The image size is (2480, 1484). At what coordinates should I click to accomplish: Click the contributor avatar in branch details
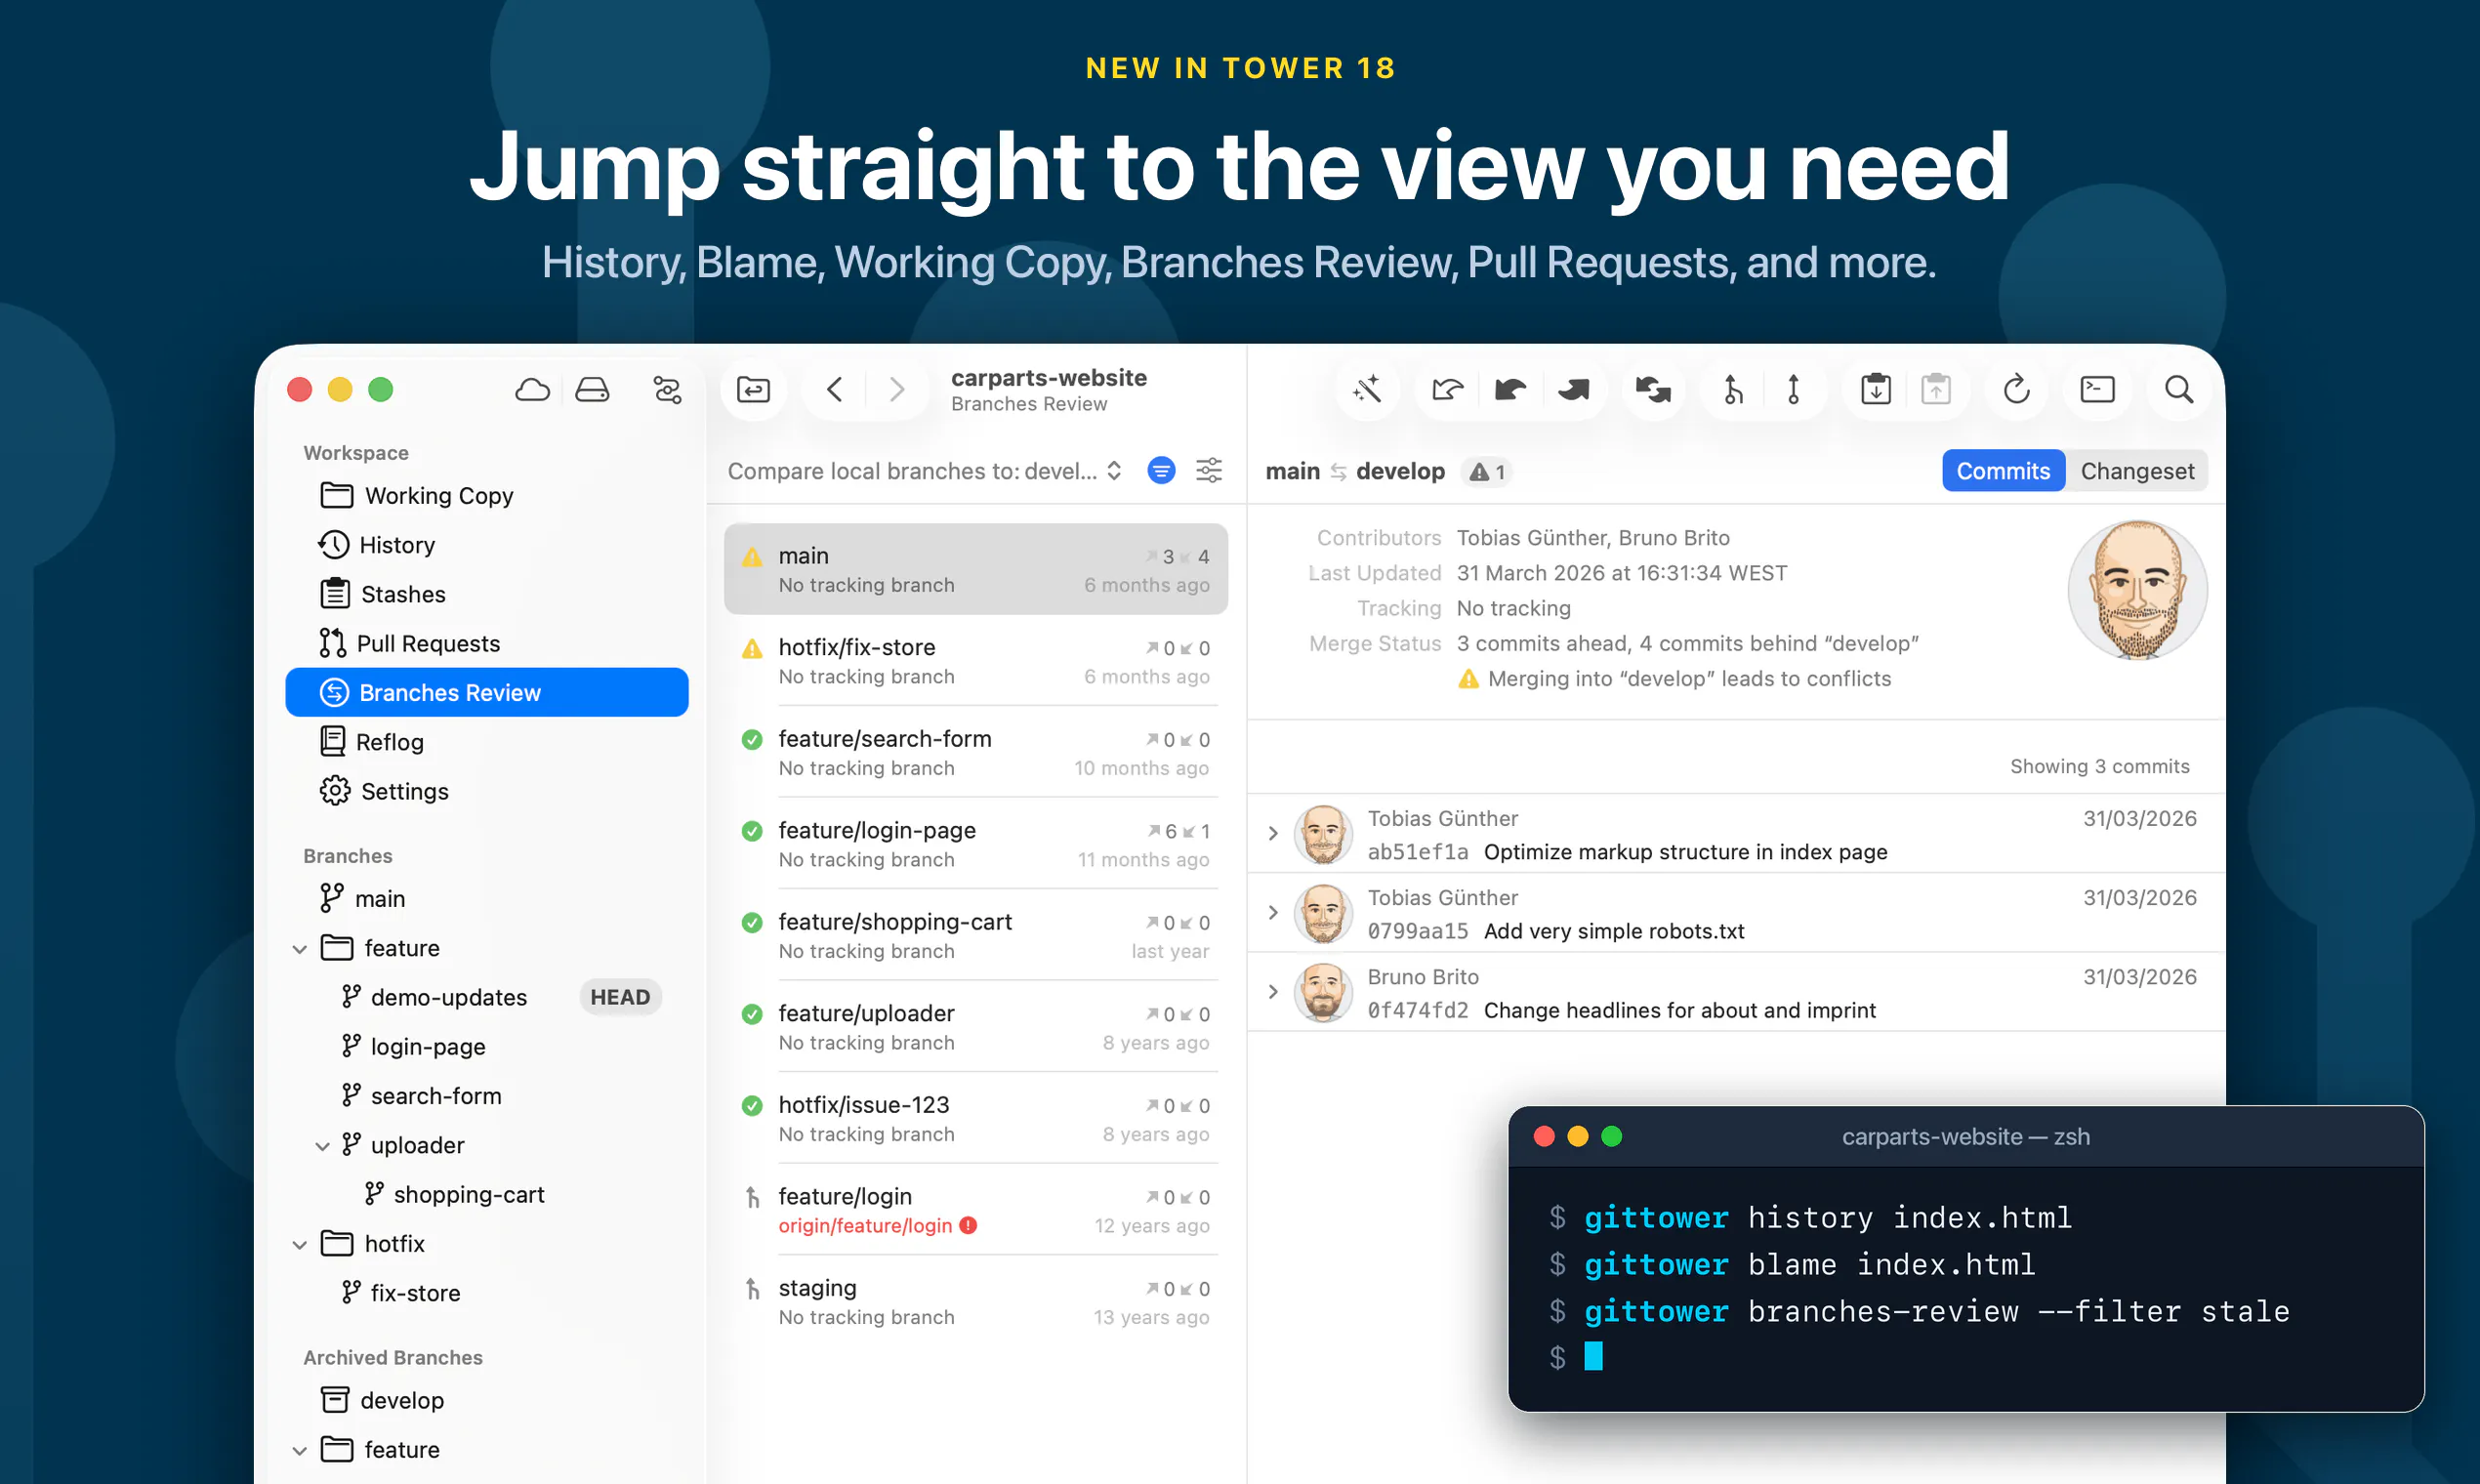2137,590
